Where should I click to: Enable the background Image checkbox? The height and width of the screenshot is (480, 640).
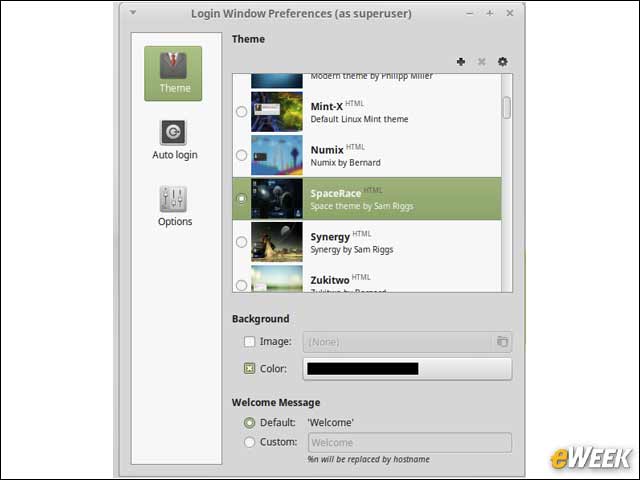click(x=249, y=342)
